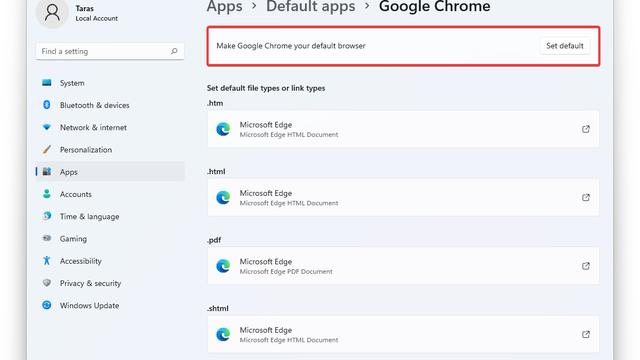Click the Privacy shield icon
The image size is (640, 360).
47,282
